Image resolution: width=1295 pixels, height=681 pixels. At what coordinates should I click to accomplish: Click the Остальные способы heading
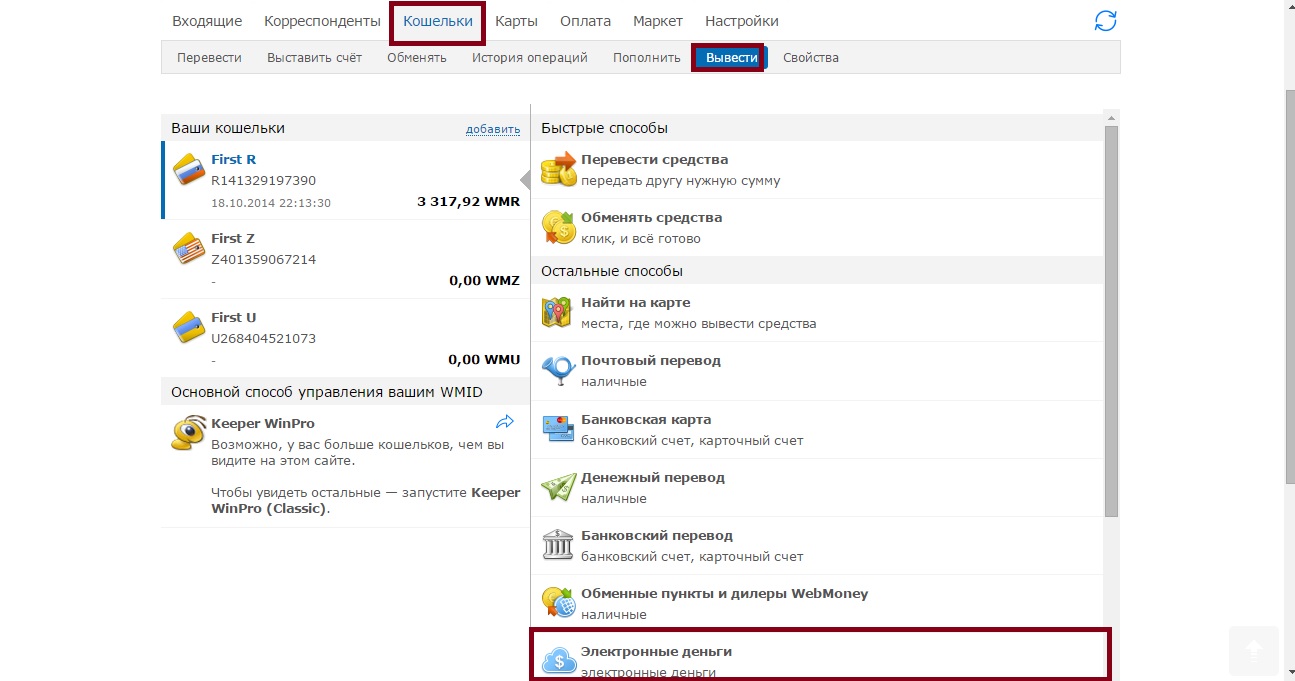point(612,271)
